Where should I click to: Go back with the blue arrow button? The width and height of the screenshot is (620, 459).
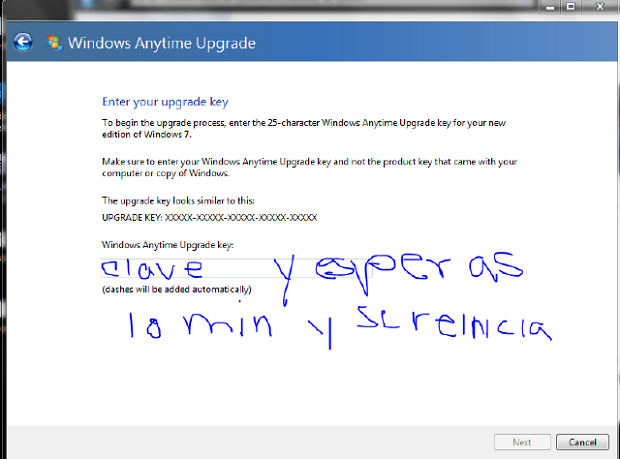pos(23,42)
